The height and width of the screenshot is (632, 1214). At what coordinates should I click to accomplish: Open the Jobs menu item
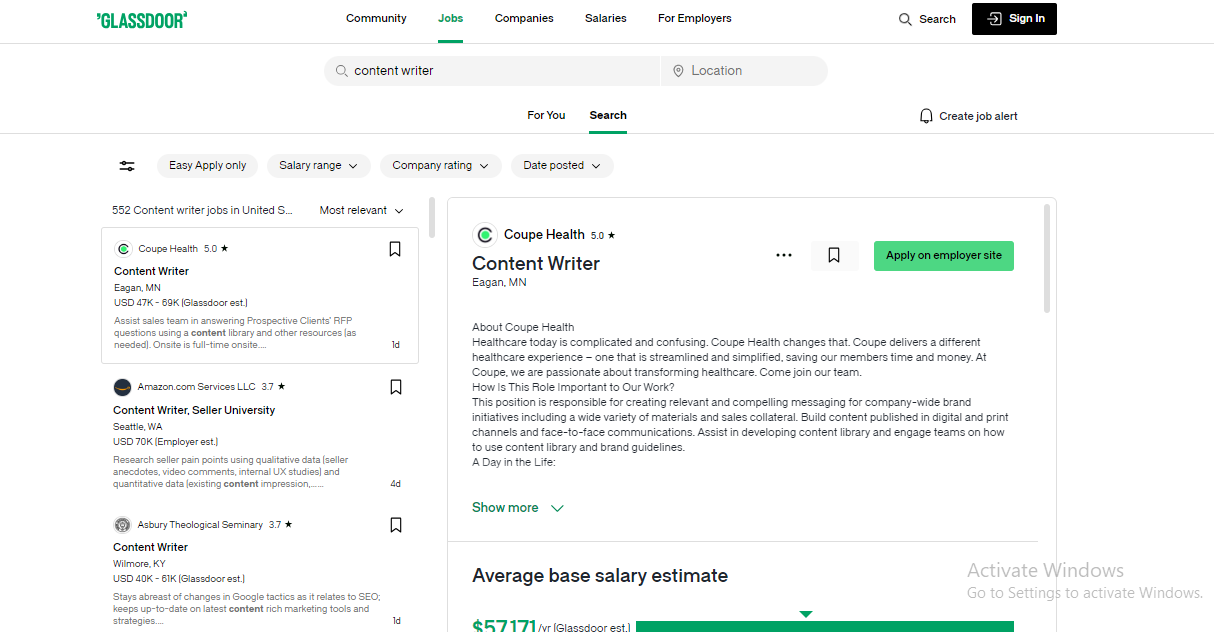[450, 19]
